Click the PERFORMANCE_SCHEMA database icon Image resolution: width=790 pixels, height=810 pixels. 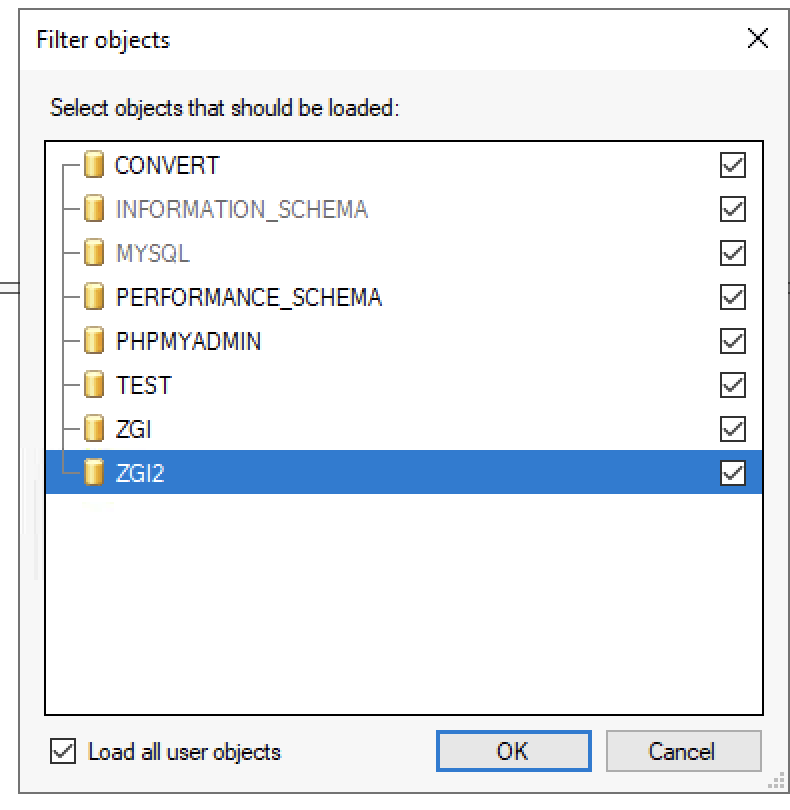[94, 297]
